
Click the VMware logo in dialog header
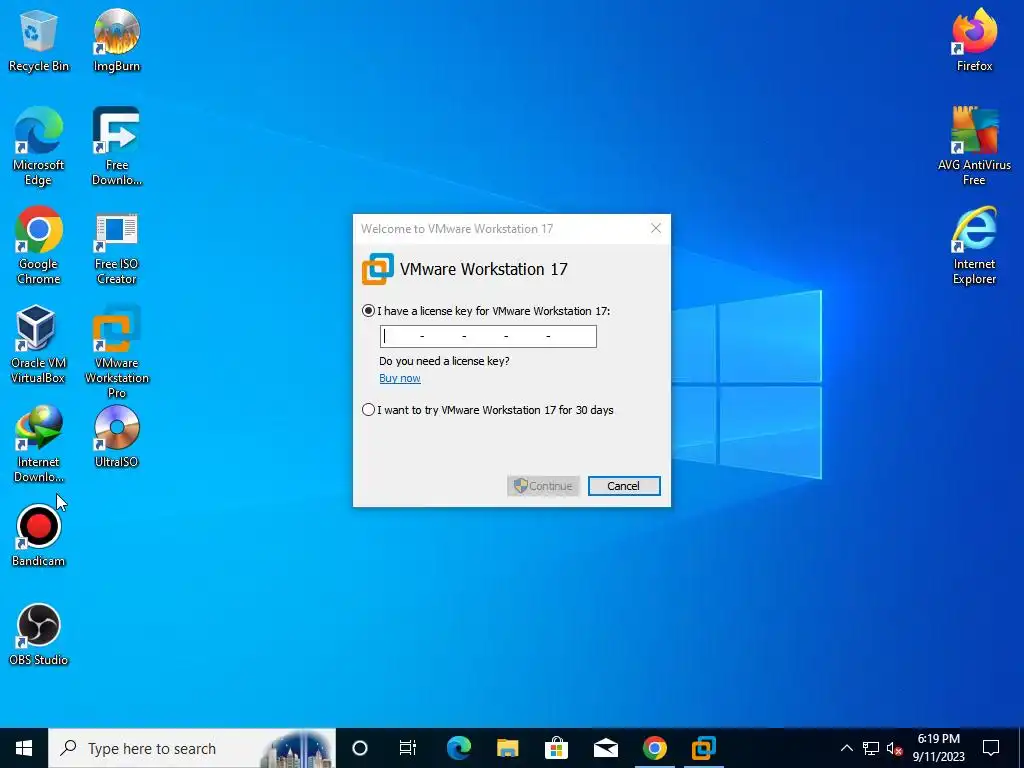pos(378,269)
